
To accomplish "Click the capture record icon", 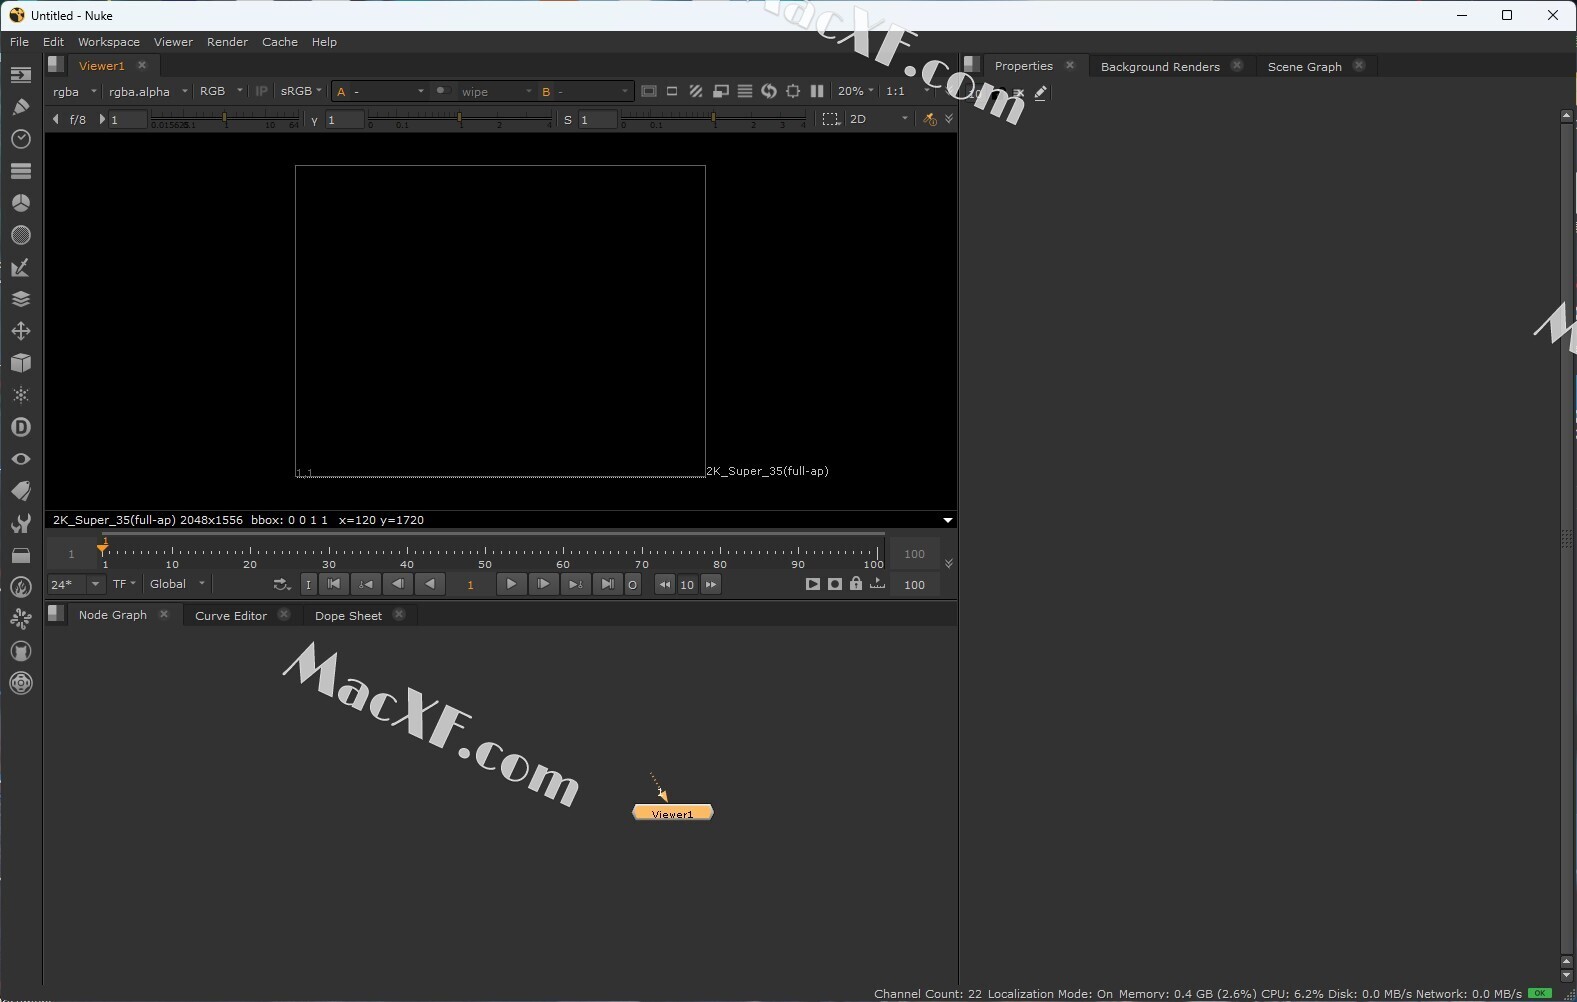I will [835, 584].
